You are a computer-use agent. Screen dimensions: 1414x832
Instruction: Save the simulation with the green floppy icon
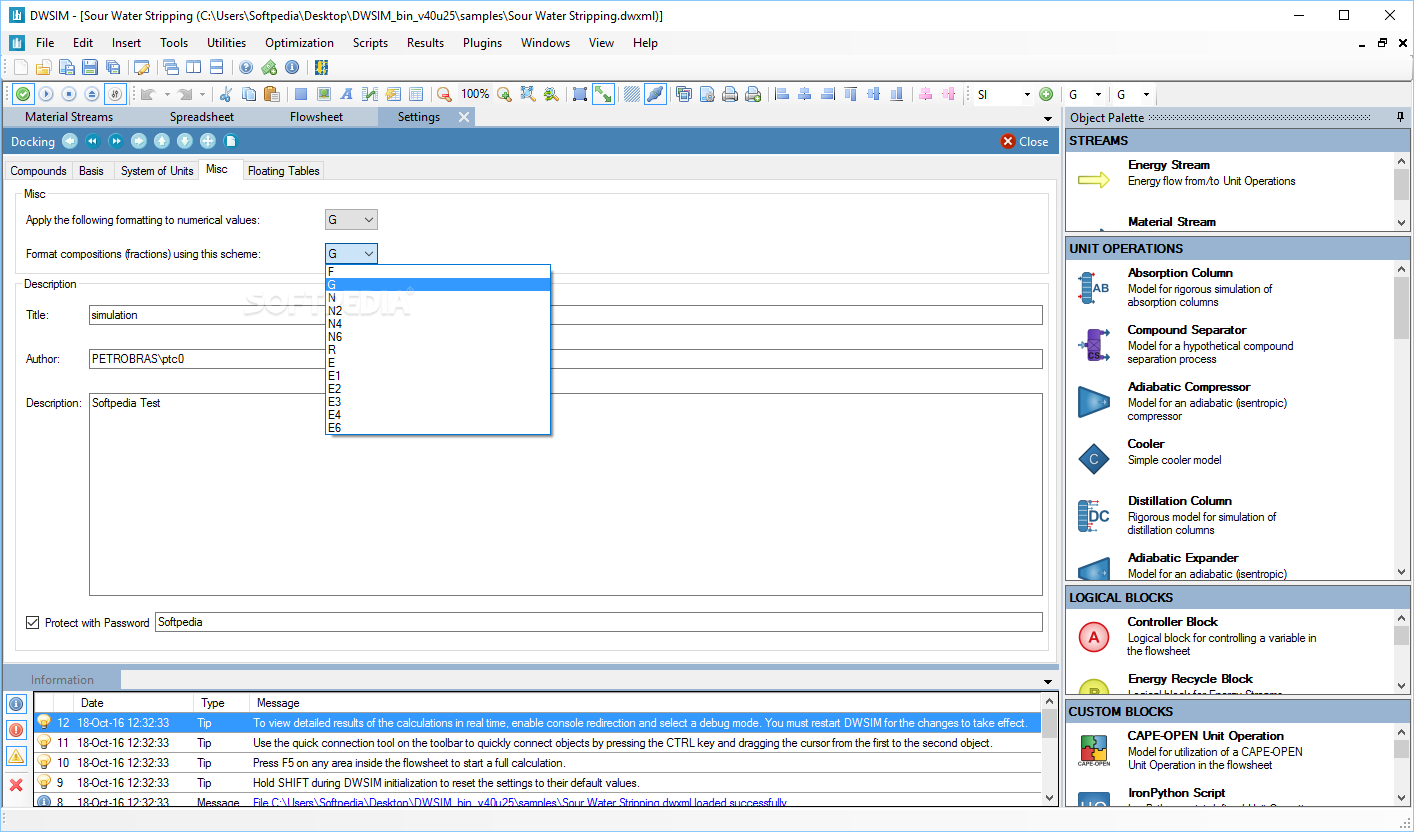[90, 68]
